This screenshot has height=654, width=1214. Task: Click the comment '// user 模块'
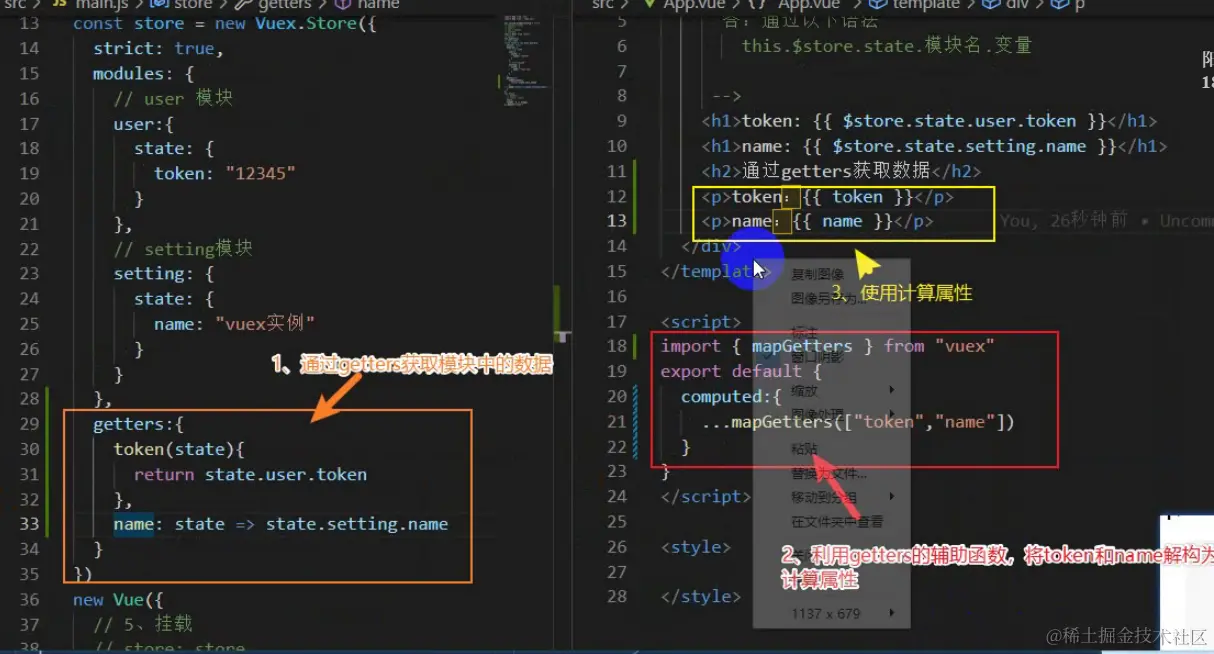pyautogui.click(x=173, y=98)
